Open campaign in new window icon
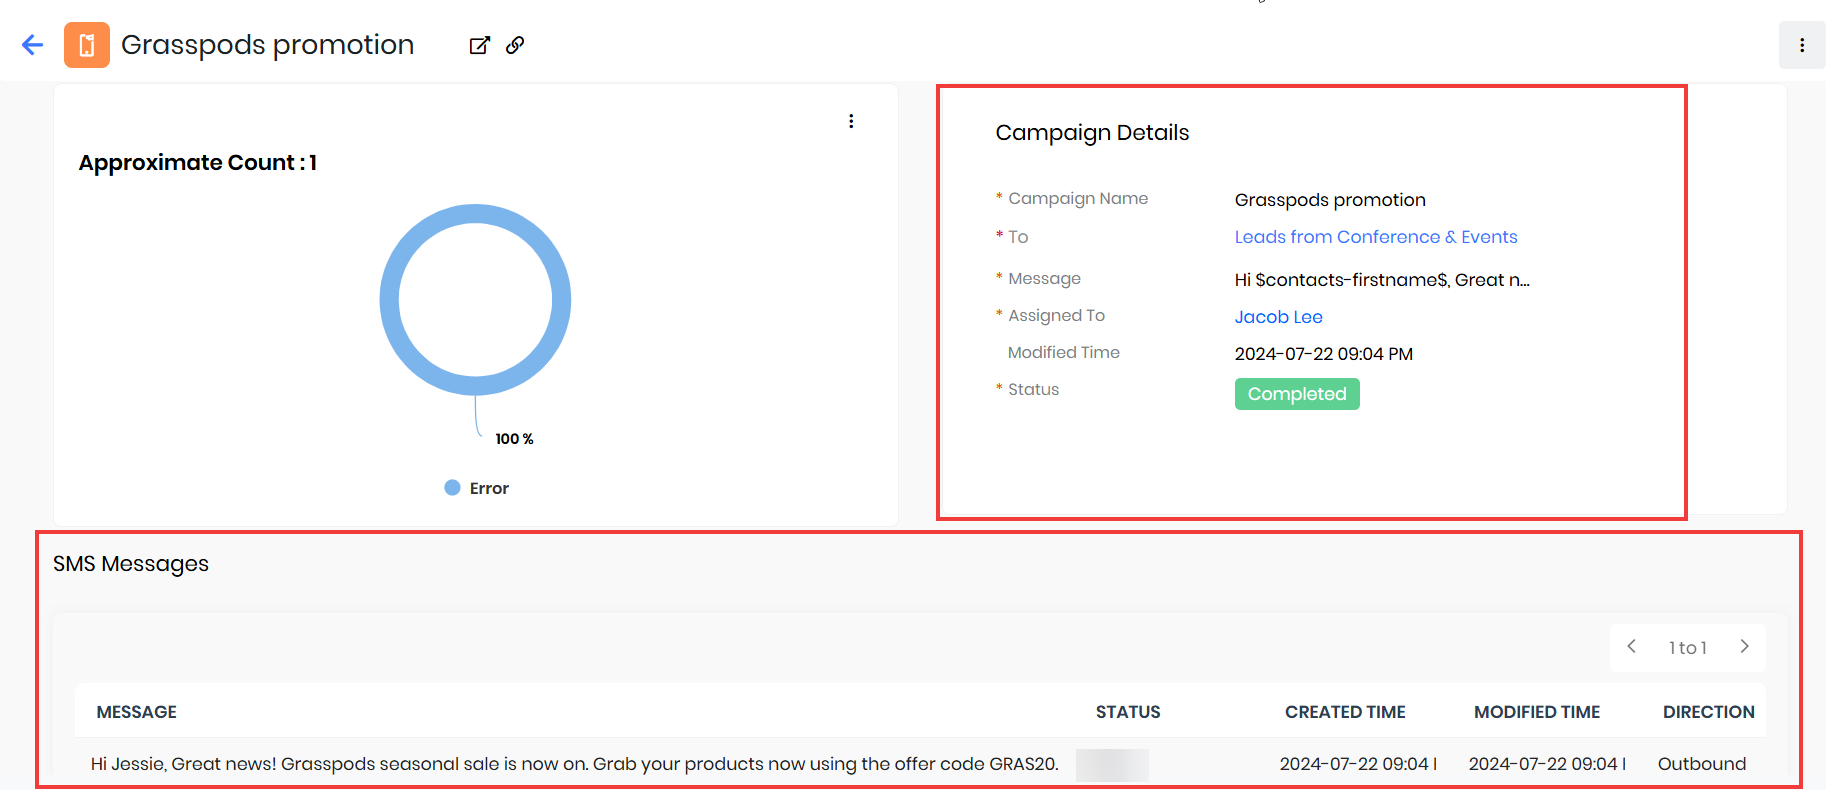Screen dimensions: 1826x790 pyautogui.click(x=480, y=45)
